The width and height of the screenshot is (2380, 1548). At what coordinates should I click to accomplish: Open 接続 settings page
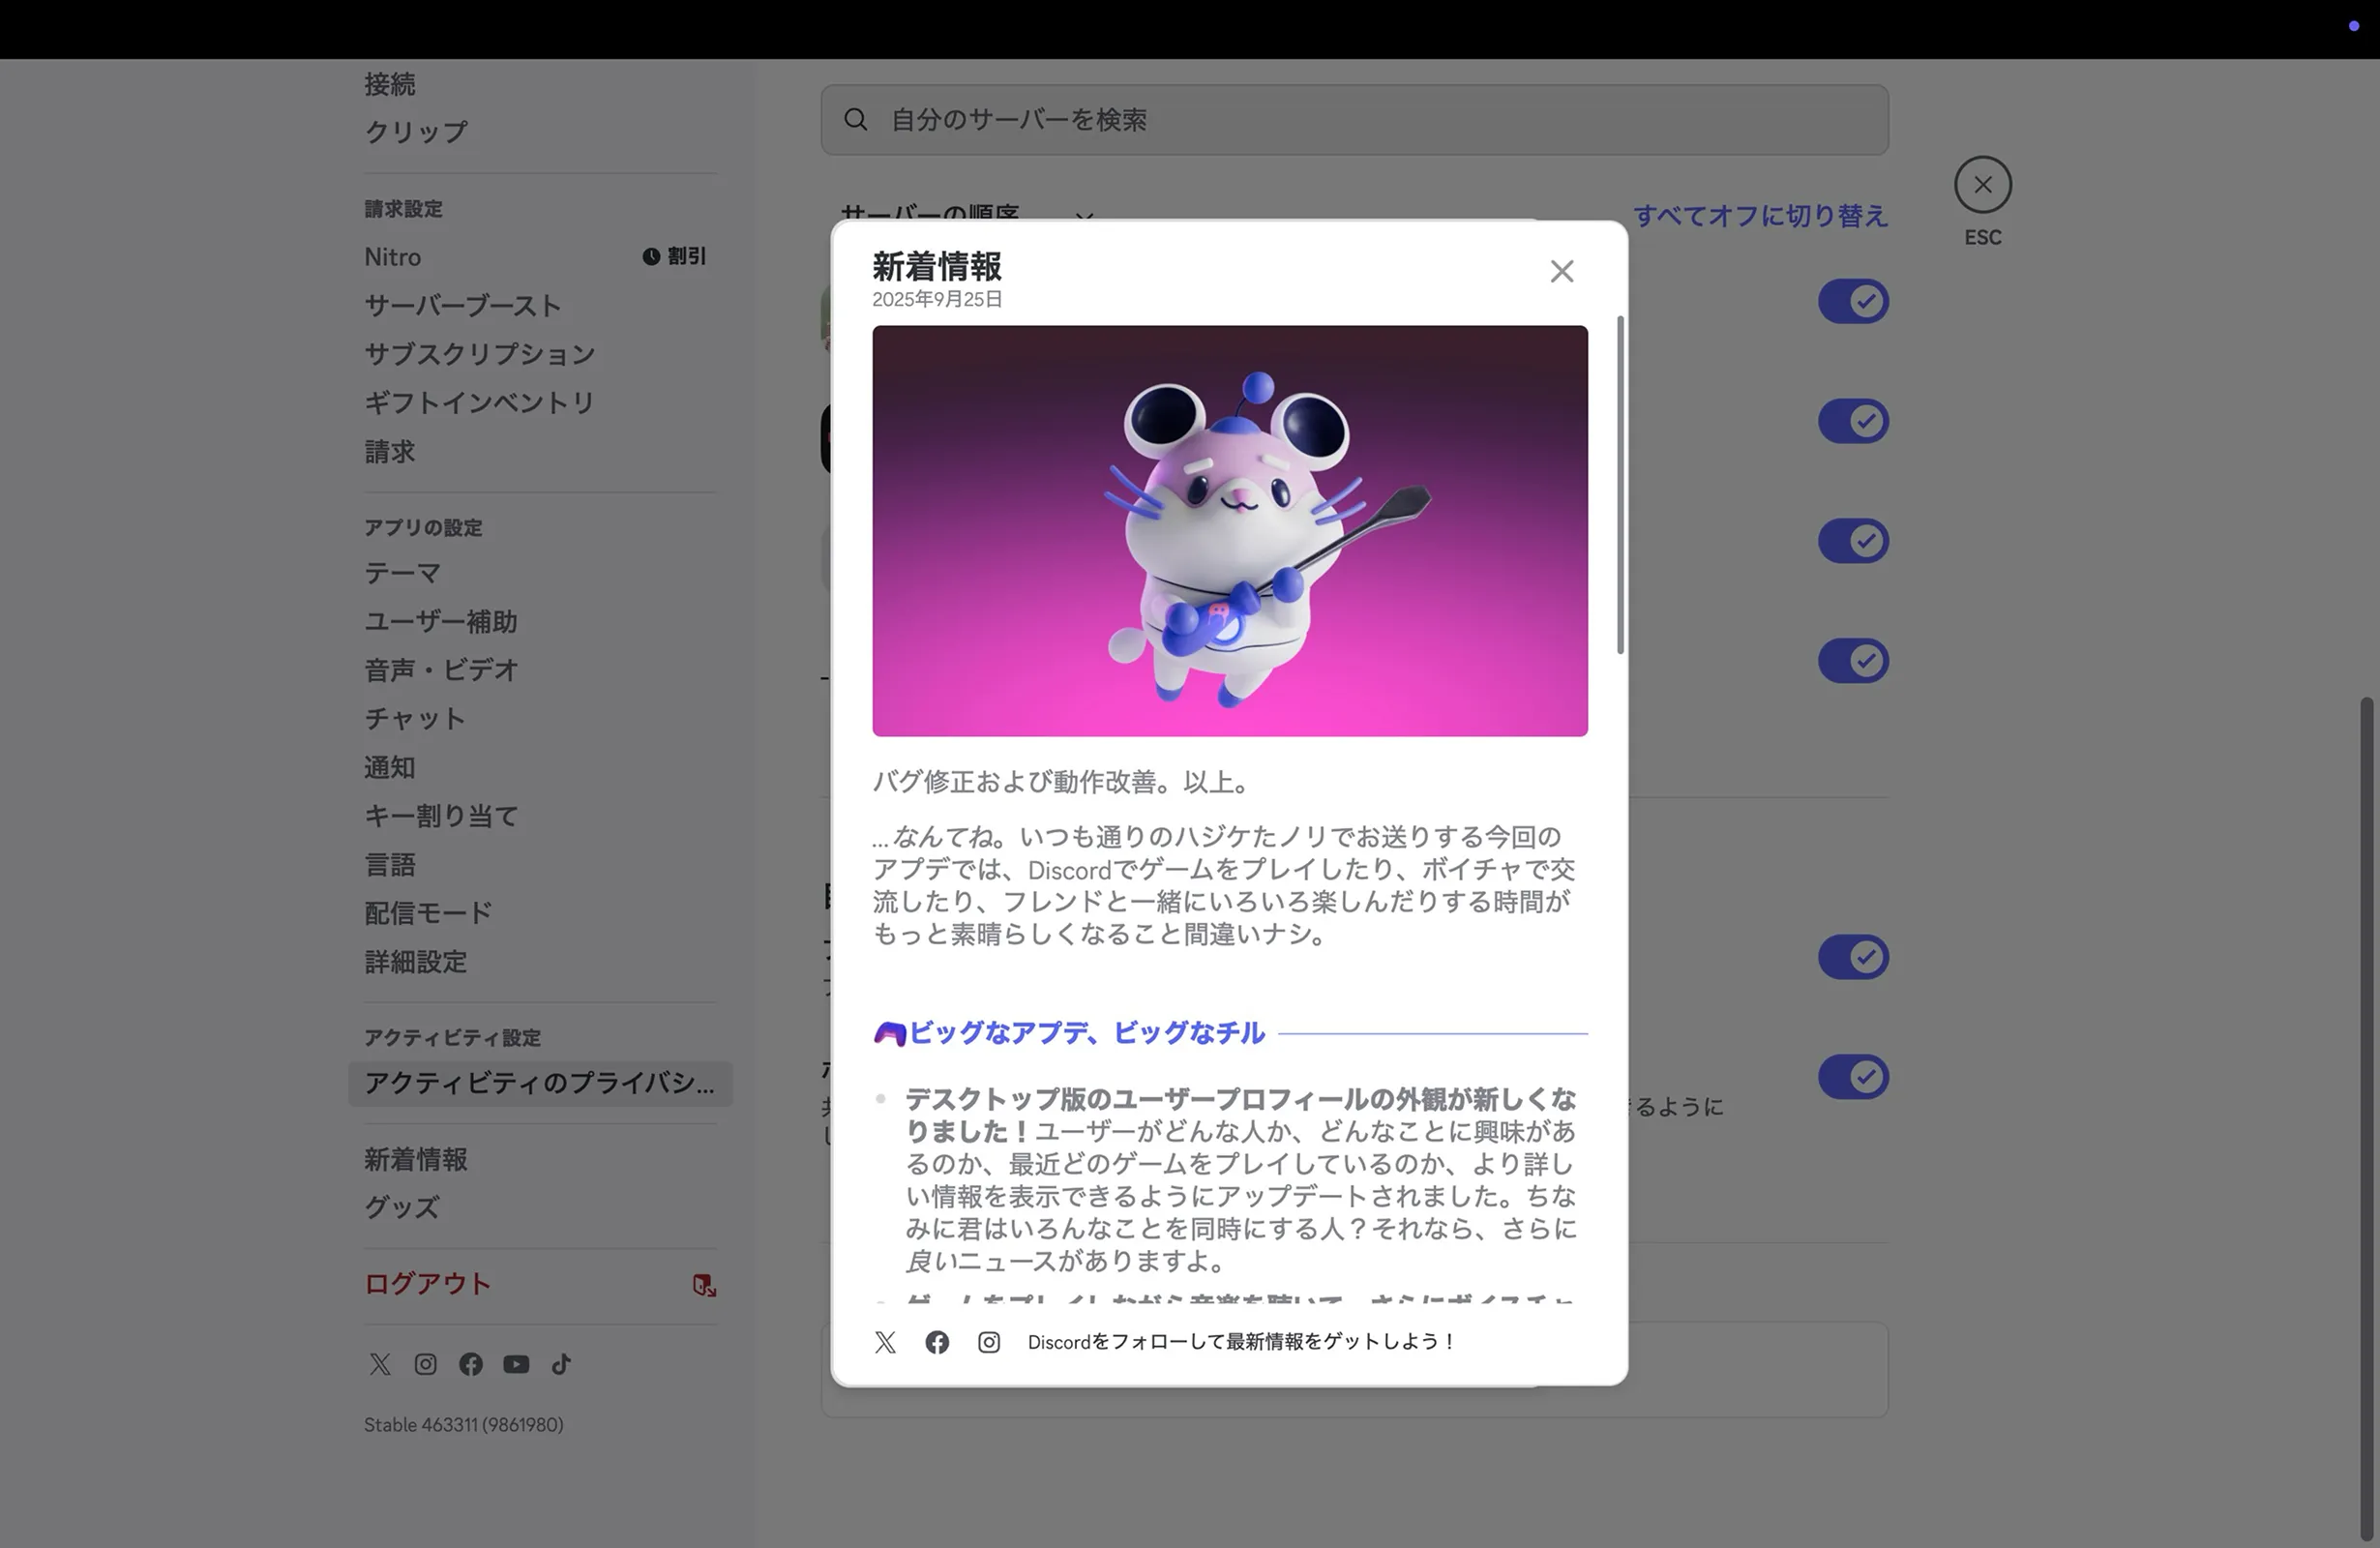pyautogui.click(x=390, y=84)
